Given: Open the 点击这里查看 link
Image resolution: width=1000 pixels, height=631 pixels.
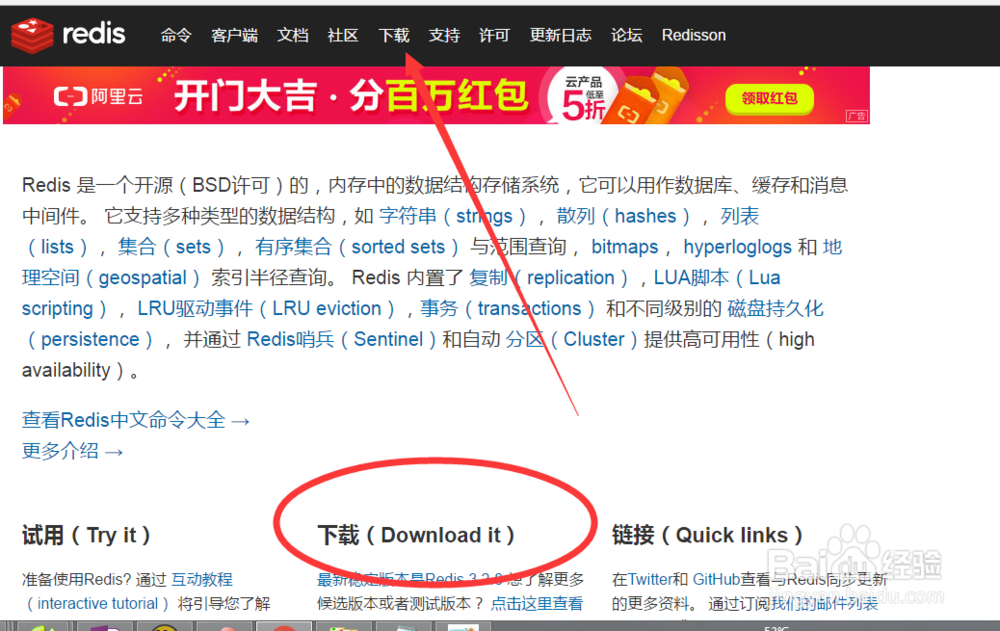Looking at the screenshot, I should [536, 604].
